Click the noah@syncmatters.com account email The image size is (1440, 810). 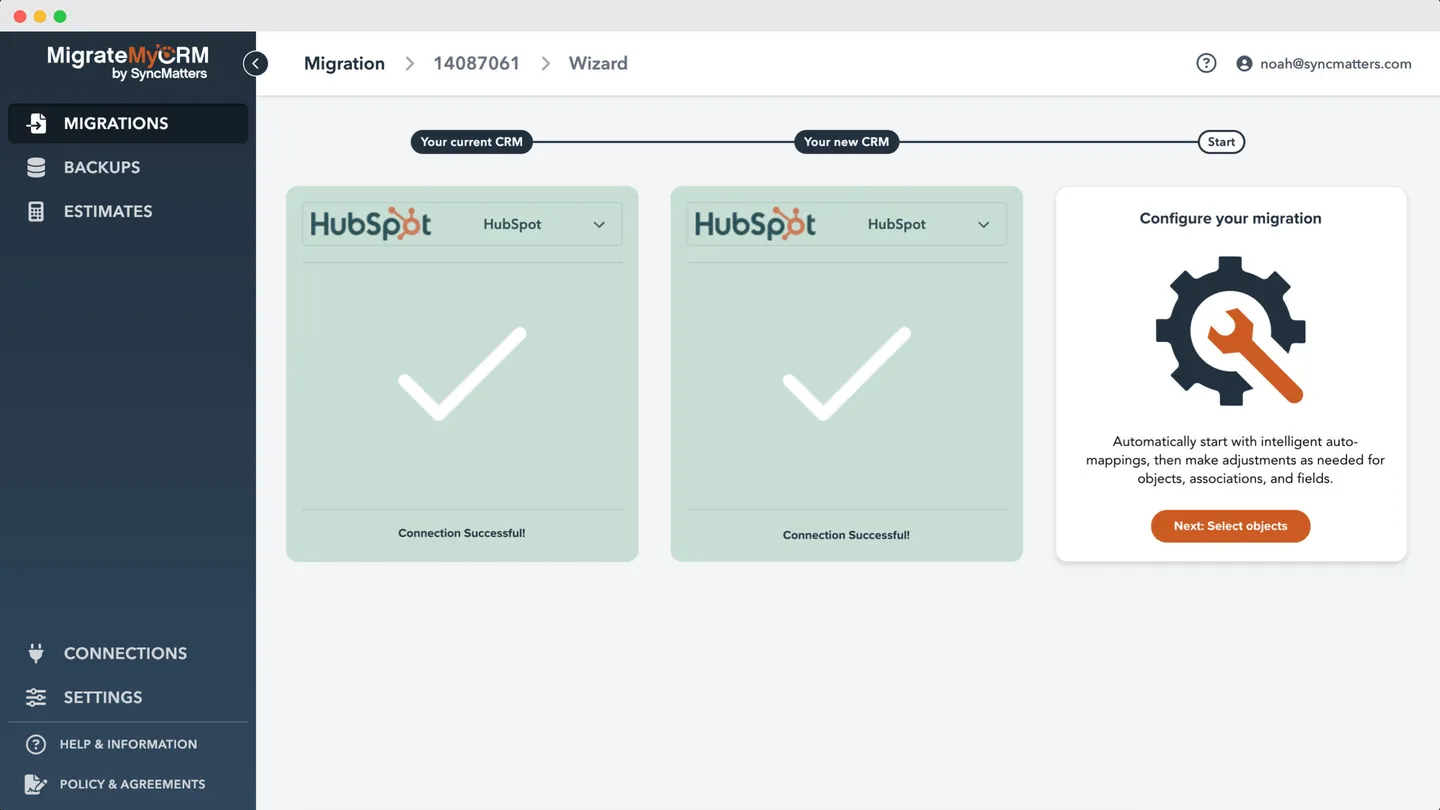[1336, 63]
